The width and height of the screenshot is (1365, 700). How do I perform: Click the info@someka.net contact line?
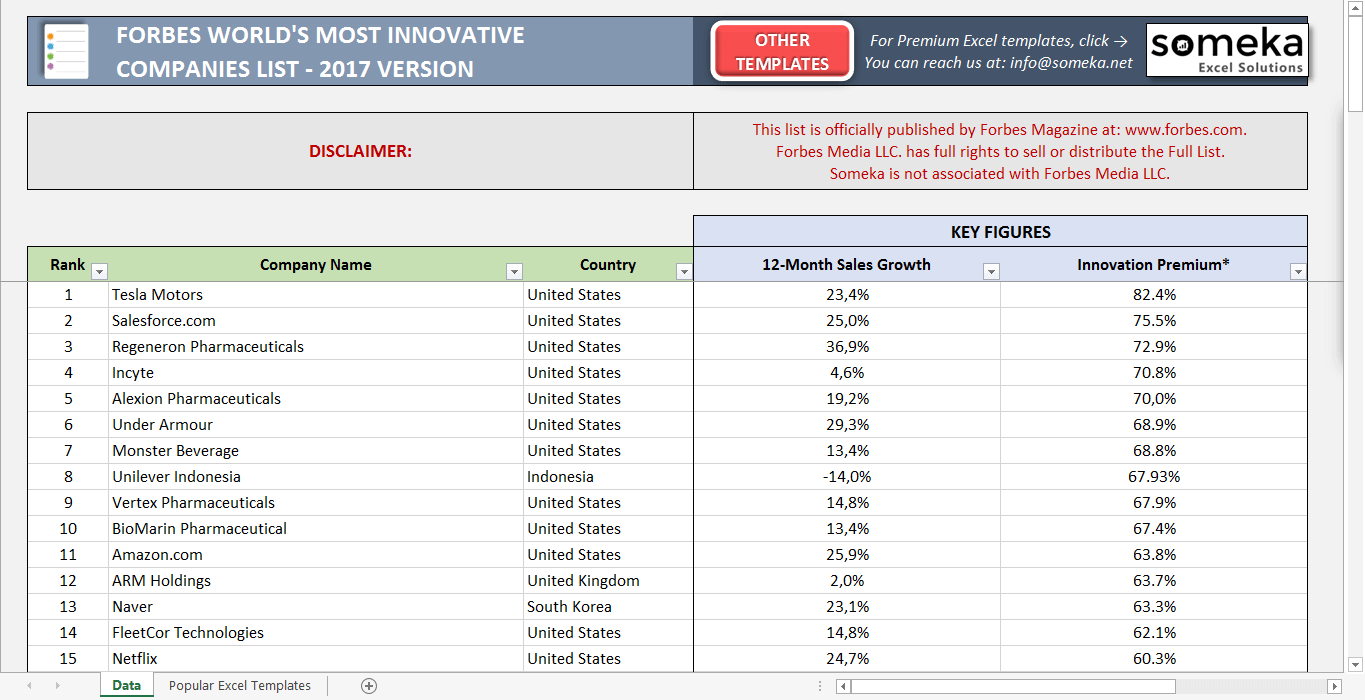(x=999, y=63)
